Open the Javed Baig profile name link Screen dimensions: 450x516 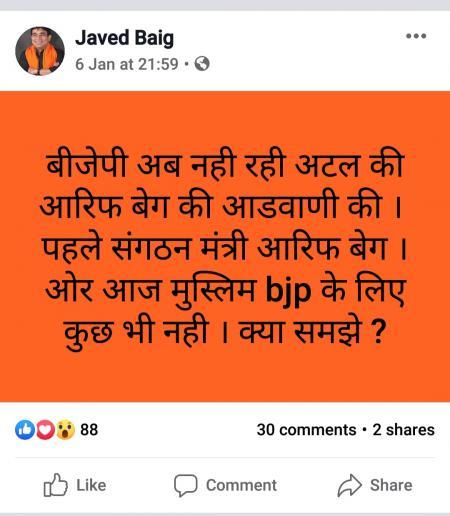pyautogui.click(x=124, y=38)
